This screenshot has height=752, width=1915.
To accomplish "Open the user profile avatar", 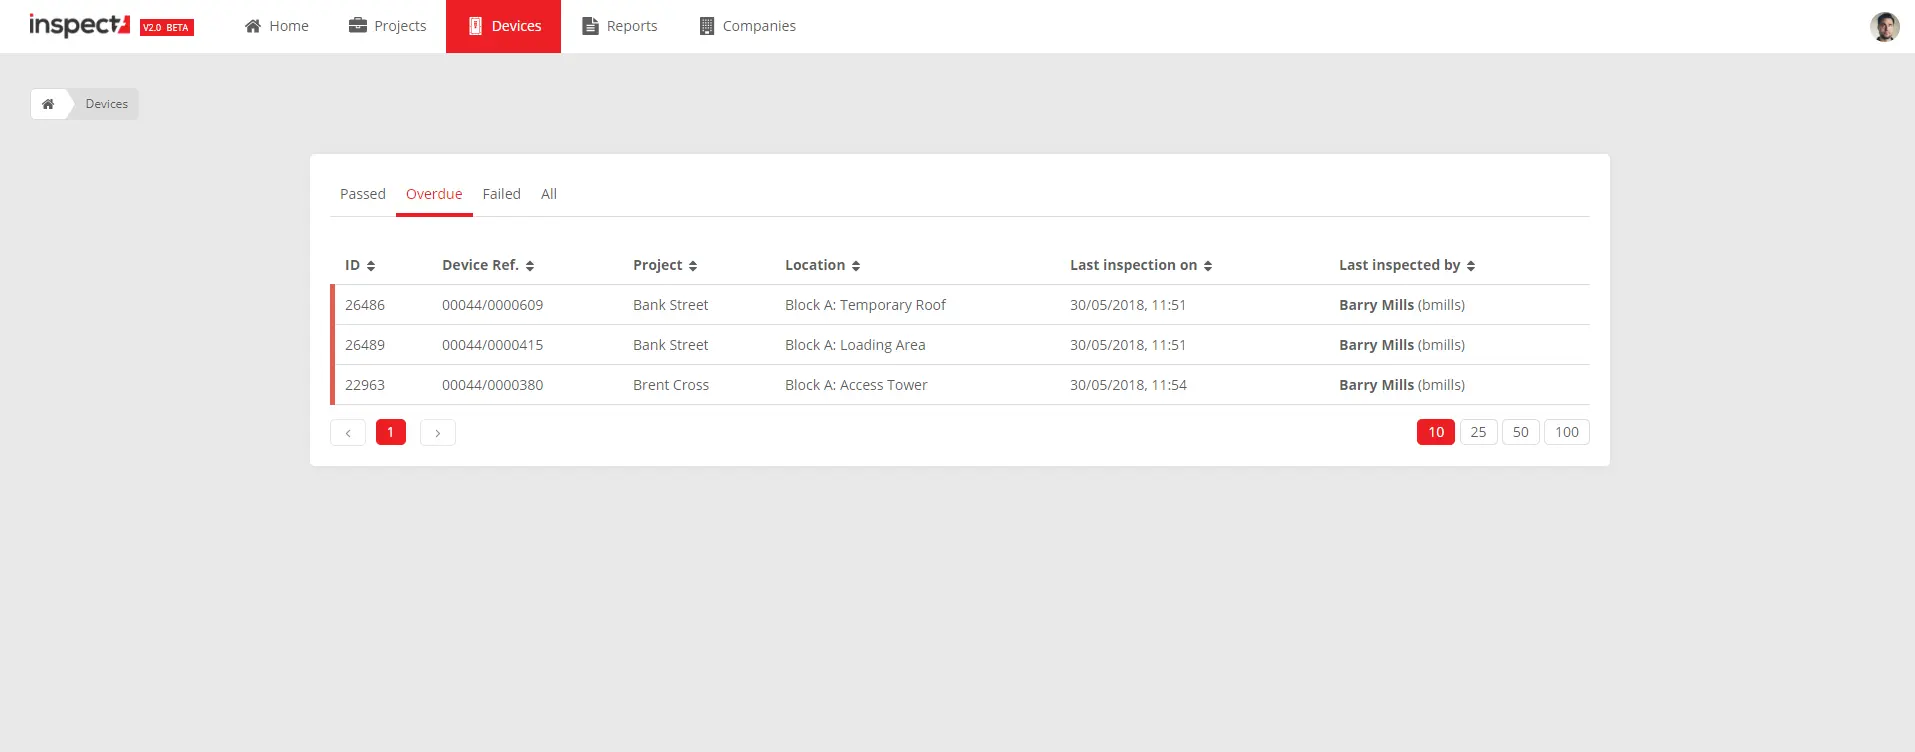I will tap(1884, 27).
